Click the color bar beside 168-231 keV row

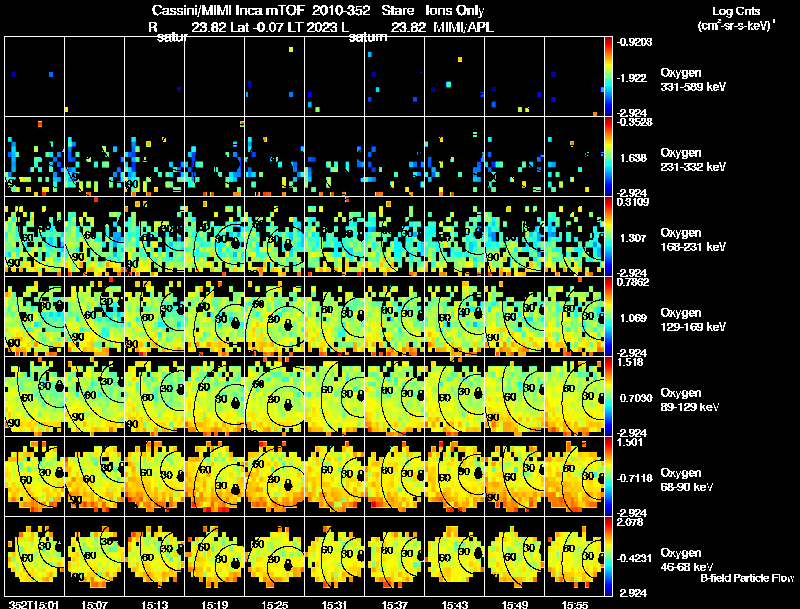pyautogui.click(x=608, y=237)
